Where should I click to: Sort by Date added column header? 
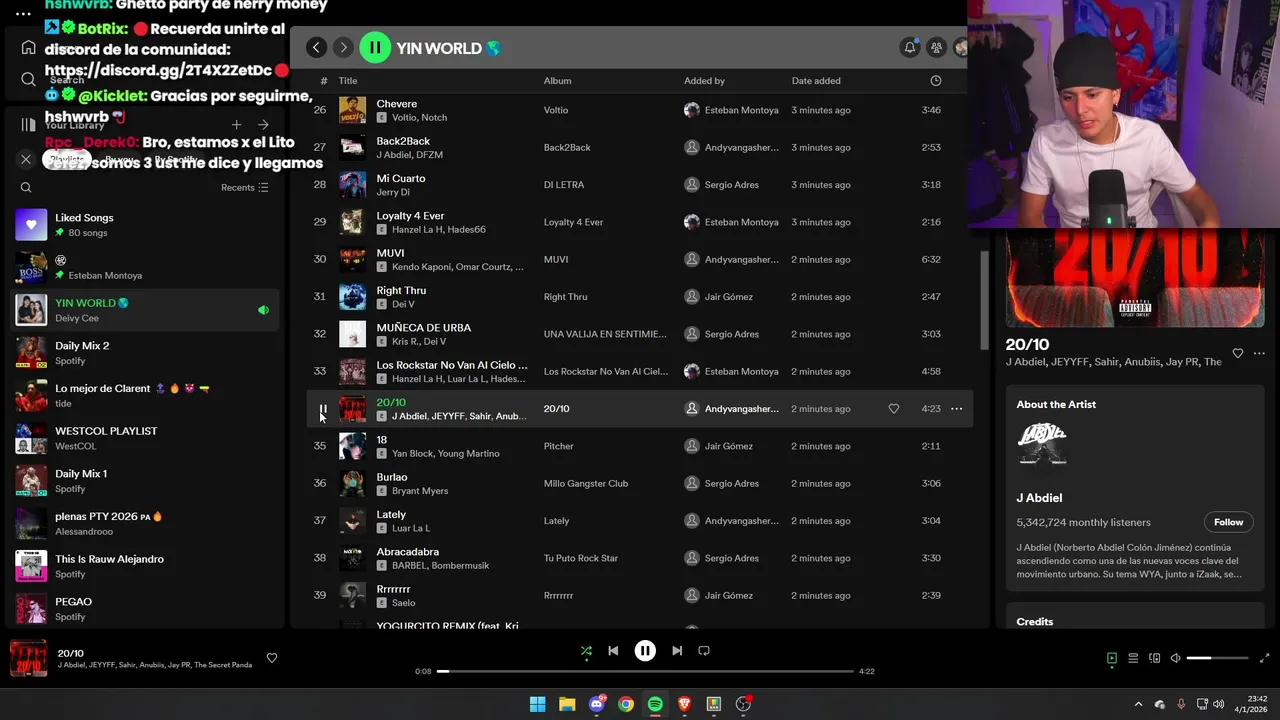pos(816,81)
